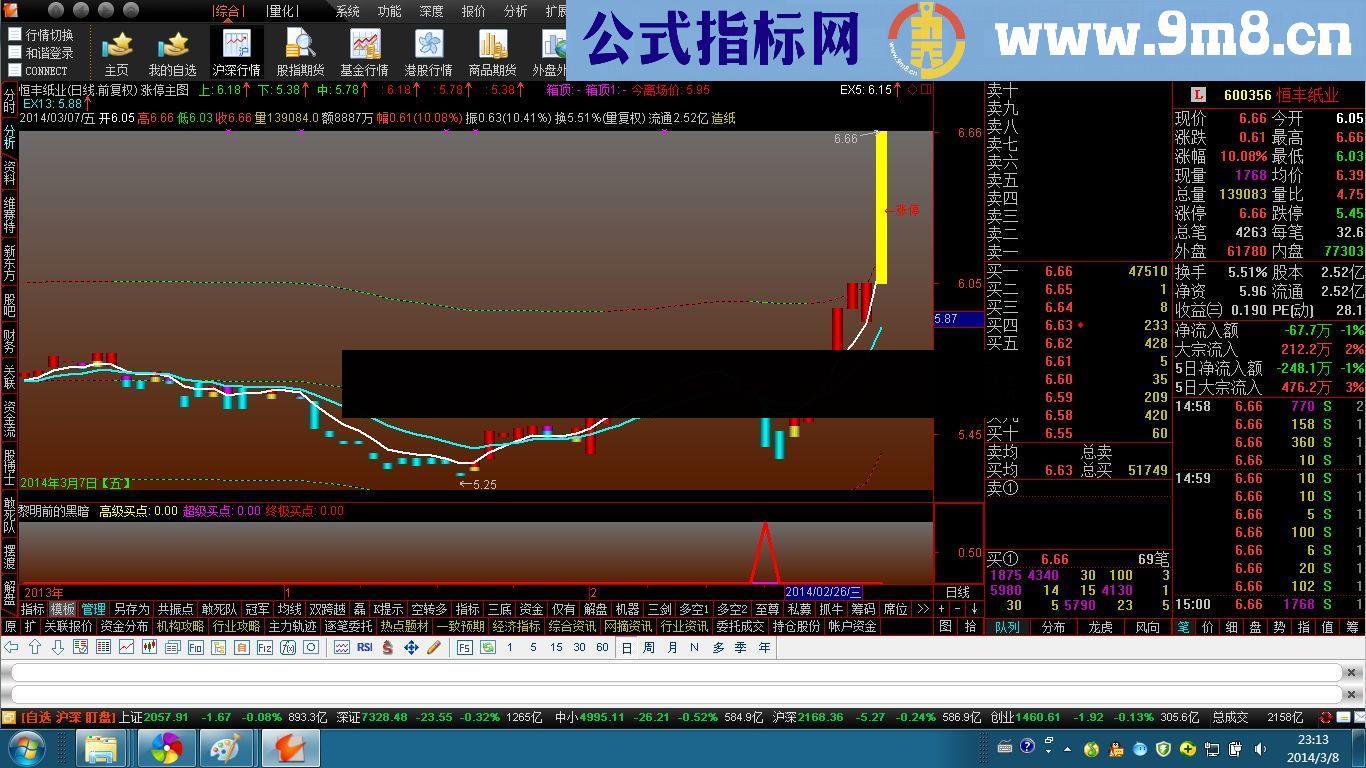Open the 系统 menu
The height and width of the screenshot is (768, 1366).
tap(348, 11)
